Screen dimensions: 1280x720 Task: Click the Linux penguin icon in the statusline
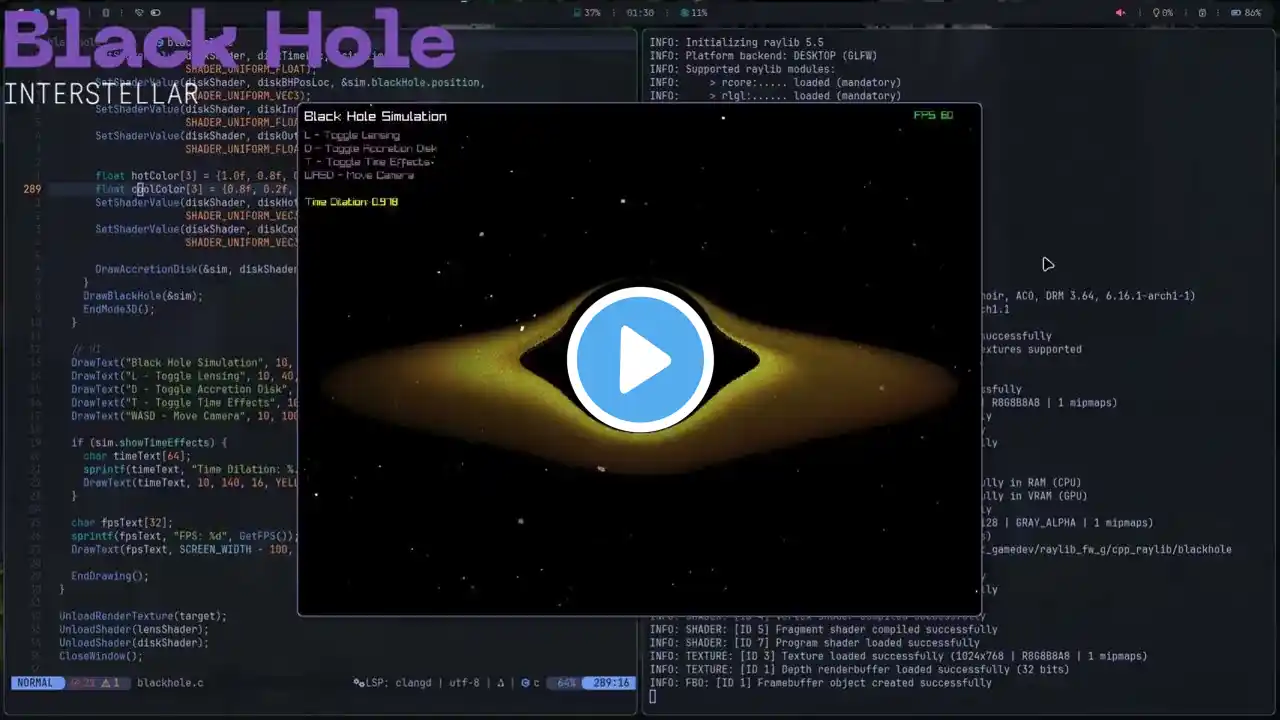tap(501, 683)
